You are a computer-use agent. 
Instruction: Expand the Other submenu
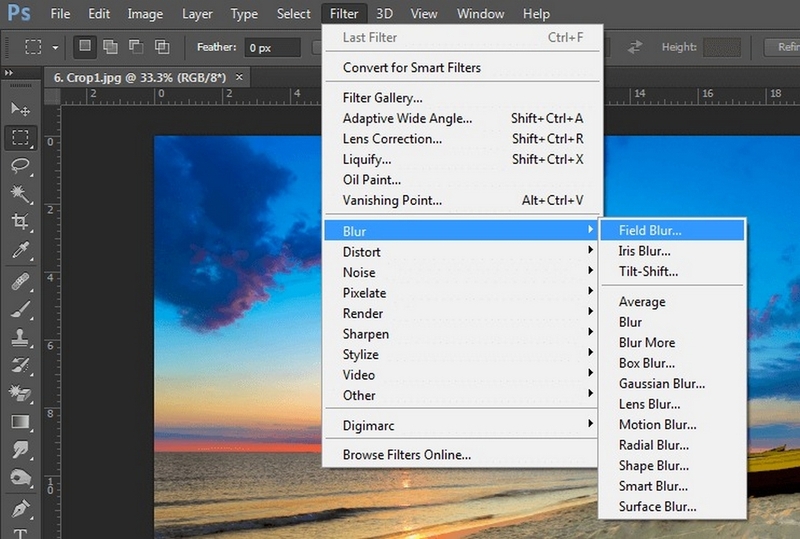(x=461, y=395)
